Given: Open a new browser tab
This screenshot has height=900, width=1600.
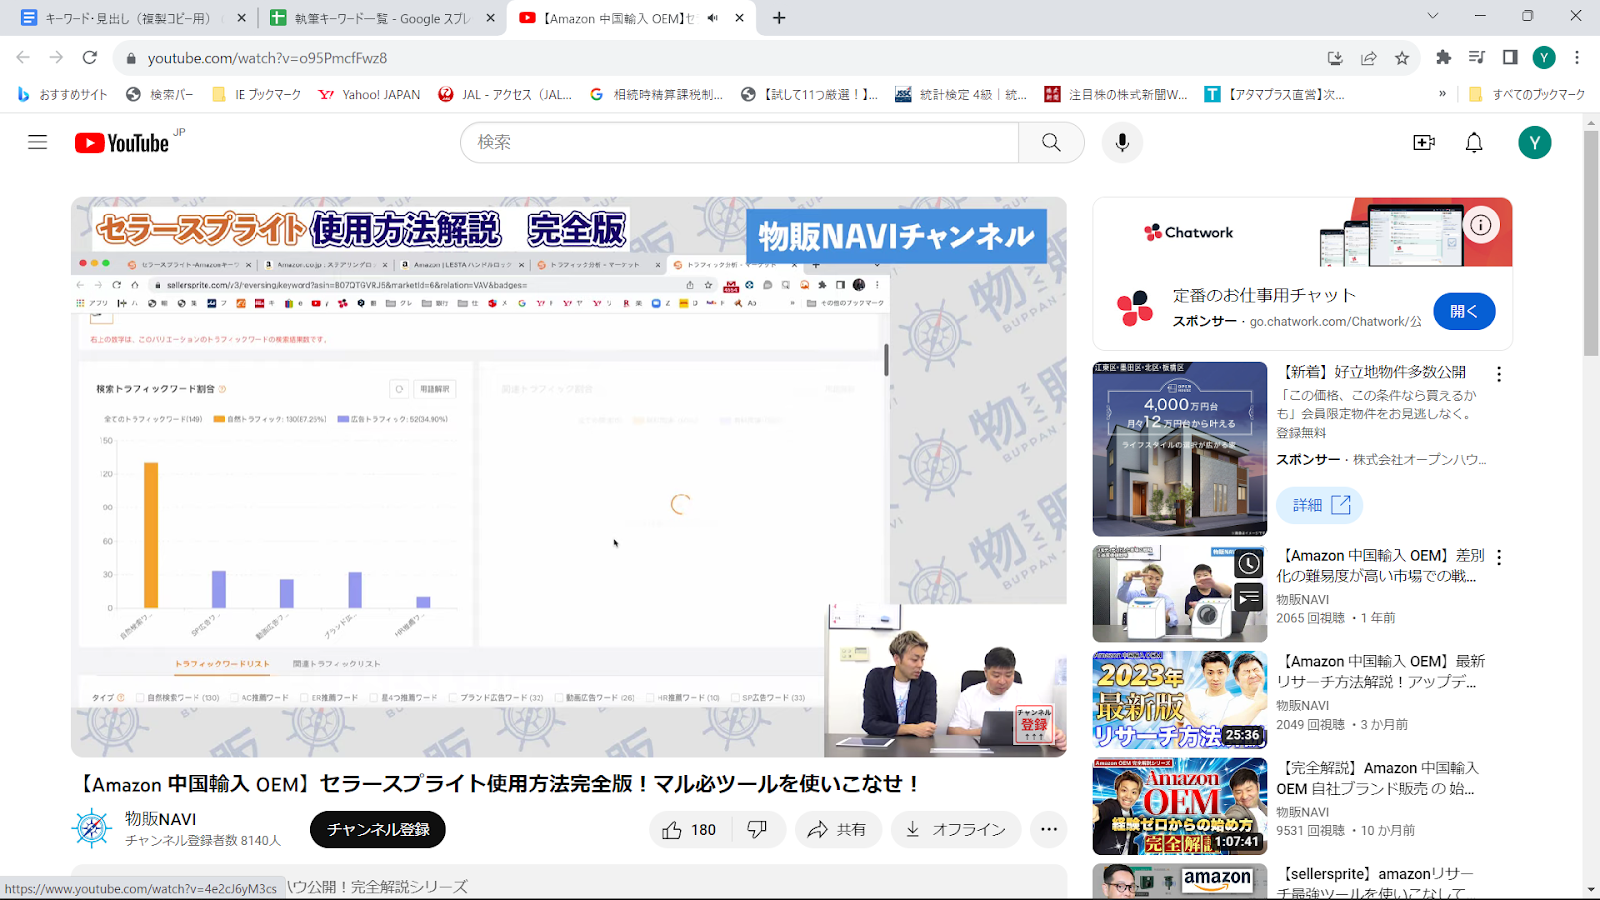Looking at the screenshot, I should tap(779, 18).
